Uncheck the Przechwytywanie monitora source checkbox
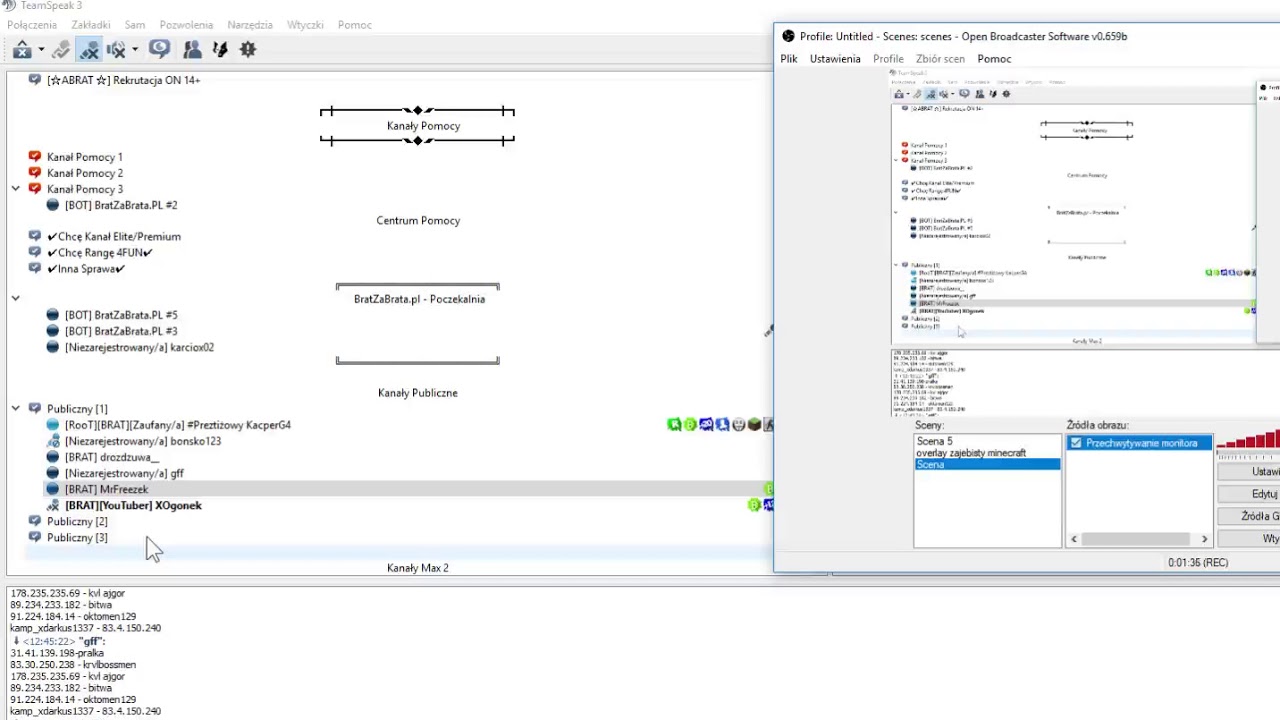The width and height of the screenshot is (1280, 720). 1076,443
